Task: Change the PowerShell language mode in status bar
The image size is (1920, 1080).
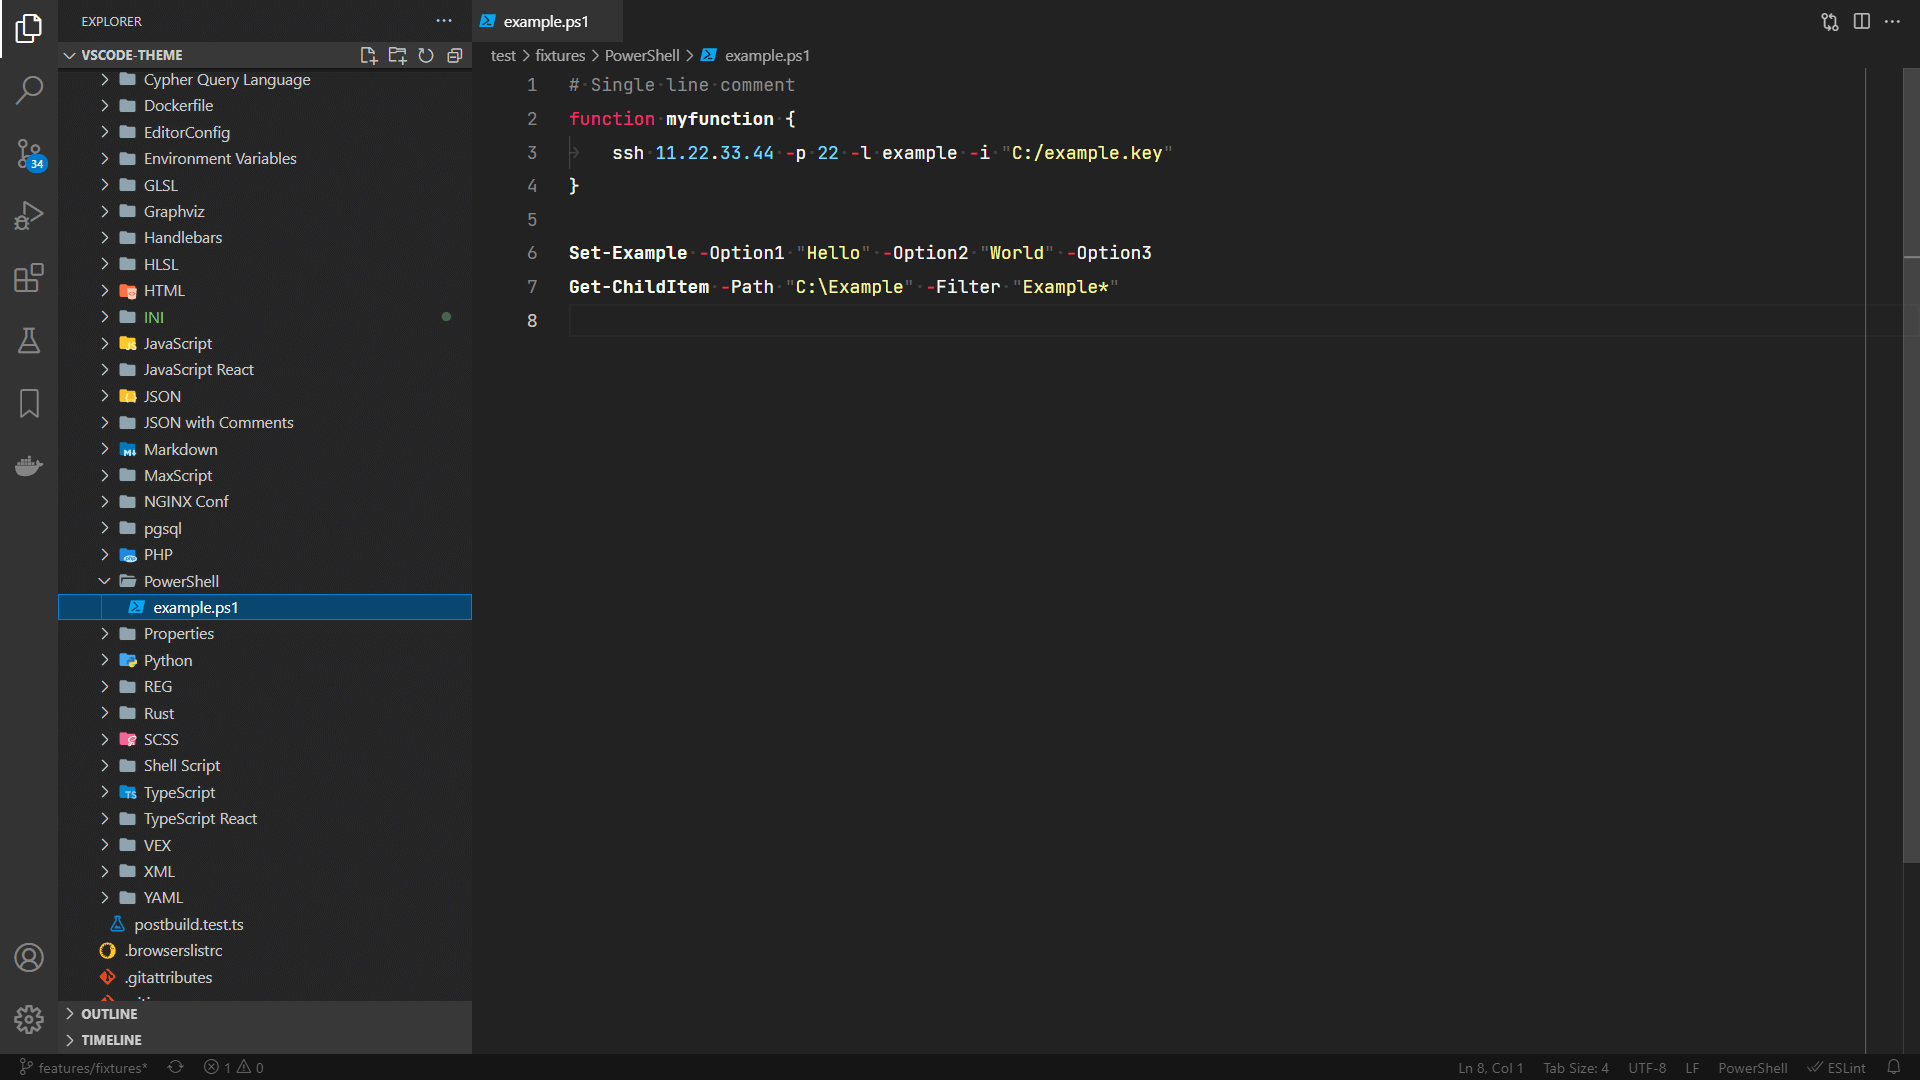Action: pos(1752,1067)
